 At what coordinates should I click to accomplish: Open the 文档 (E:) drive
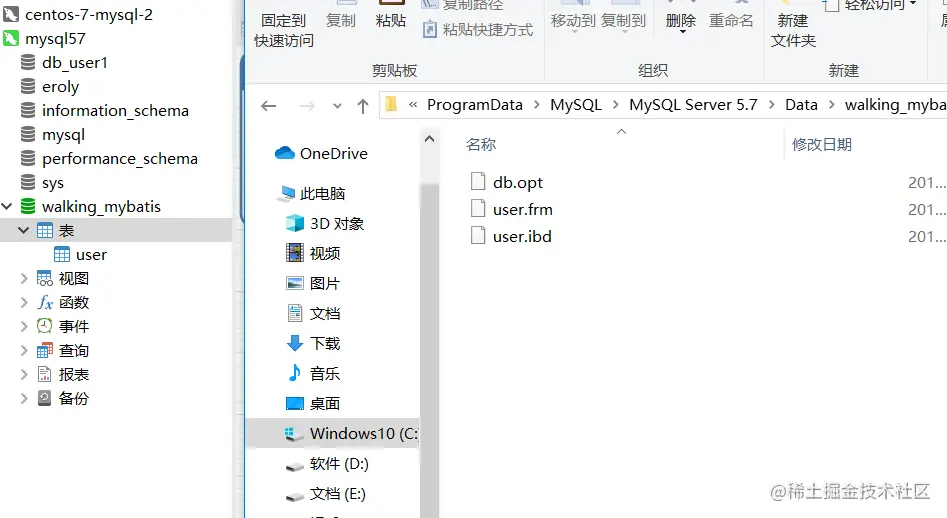(338, 493)
